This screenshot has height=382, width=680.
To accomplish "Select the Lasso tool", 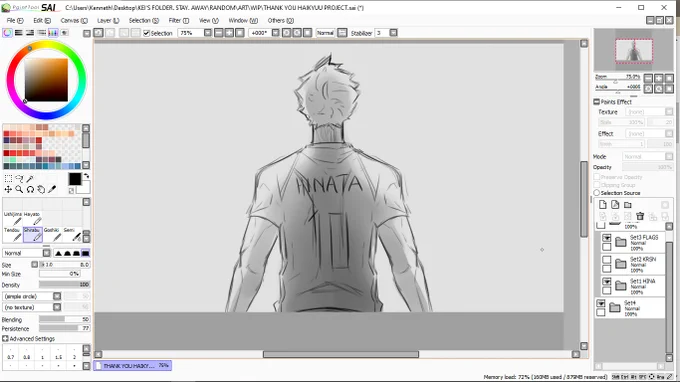I will (x=19, y=179).
